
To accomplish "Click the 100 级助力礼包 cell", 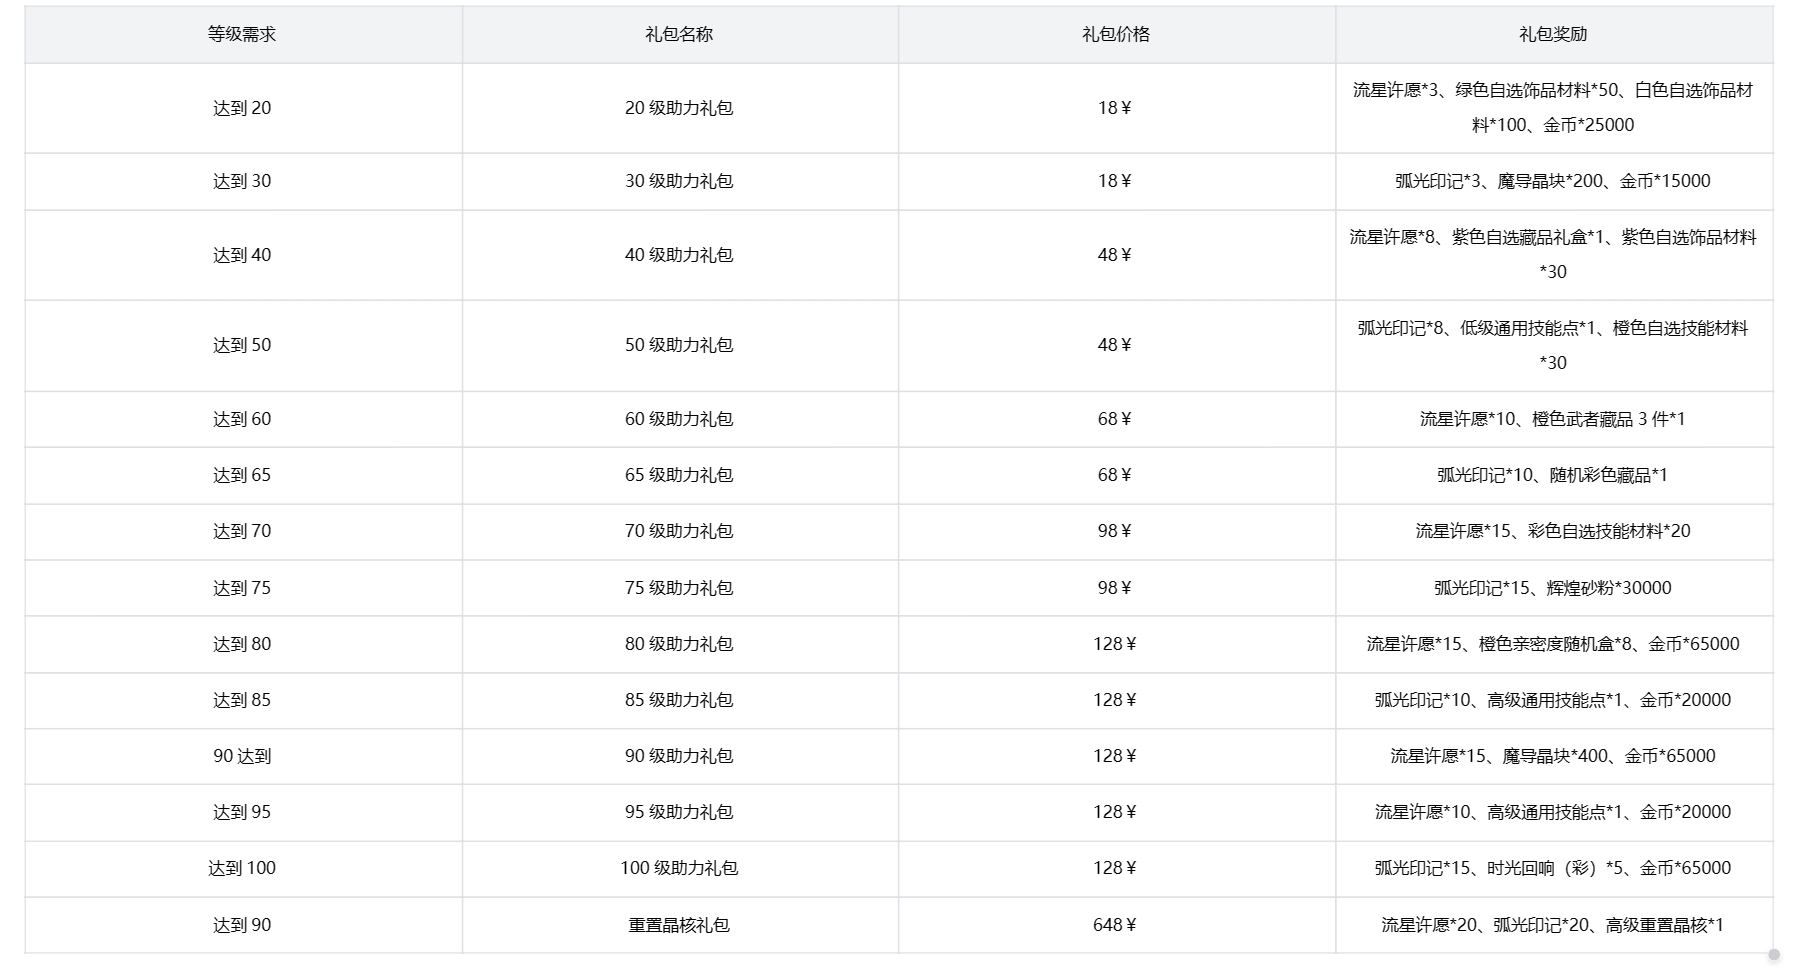I will point(679,868).
